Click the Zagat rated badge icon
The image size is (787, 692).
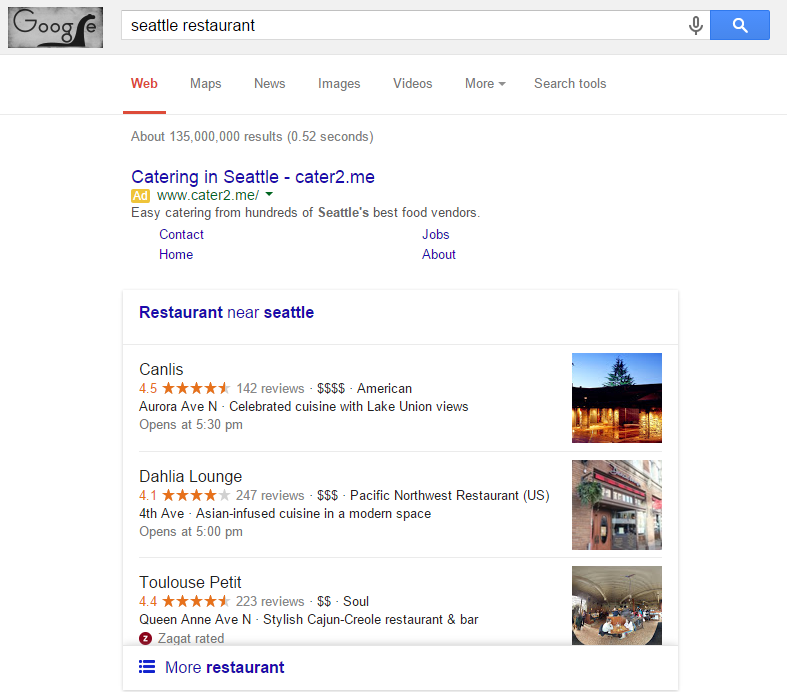[x=145, y=638]
